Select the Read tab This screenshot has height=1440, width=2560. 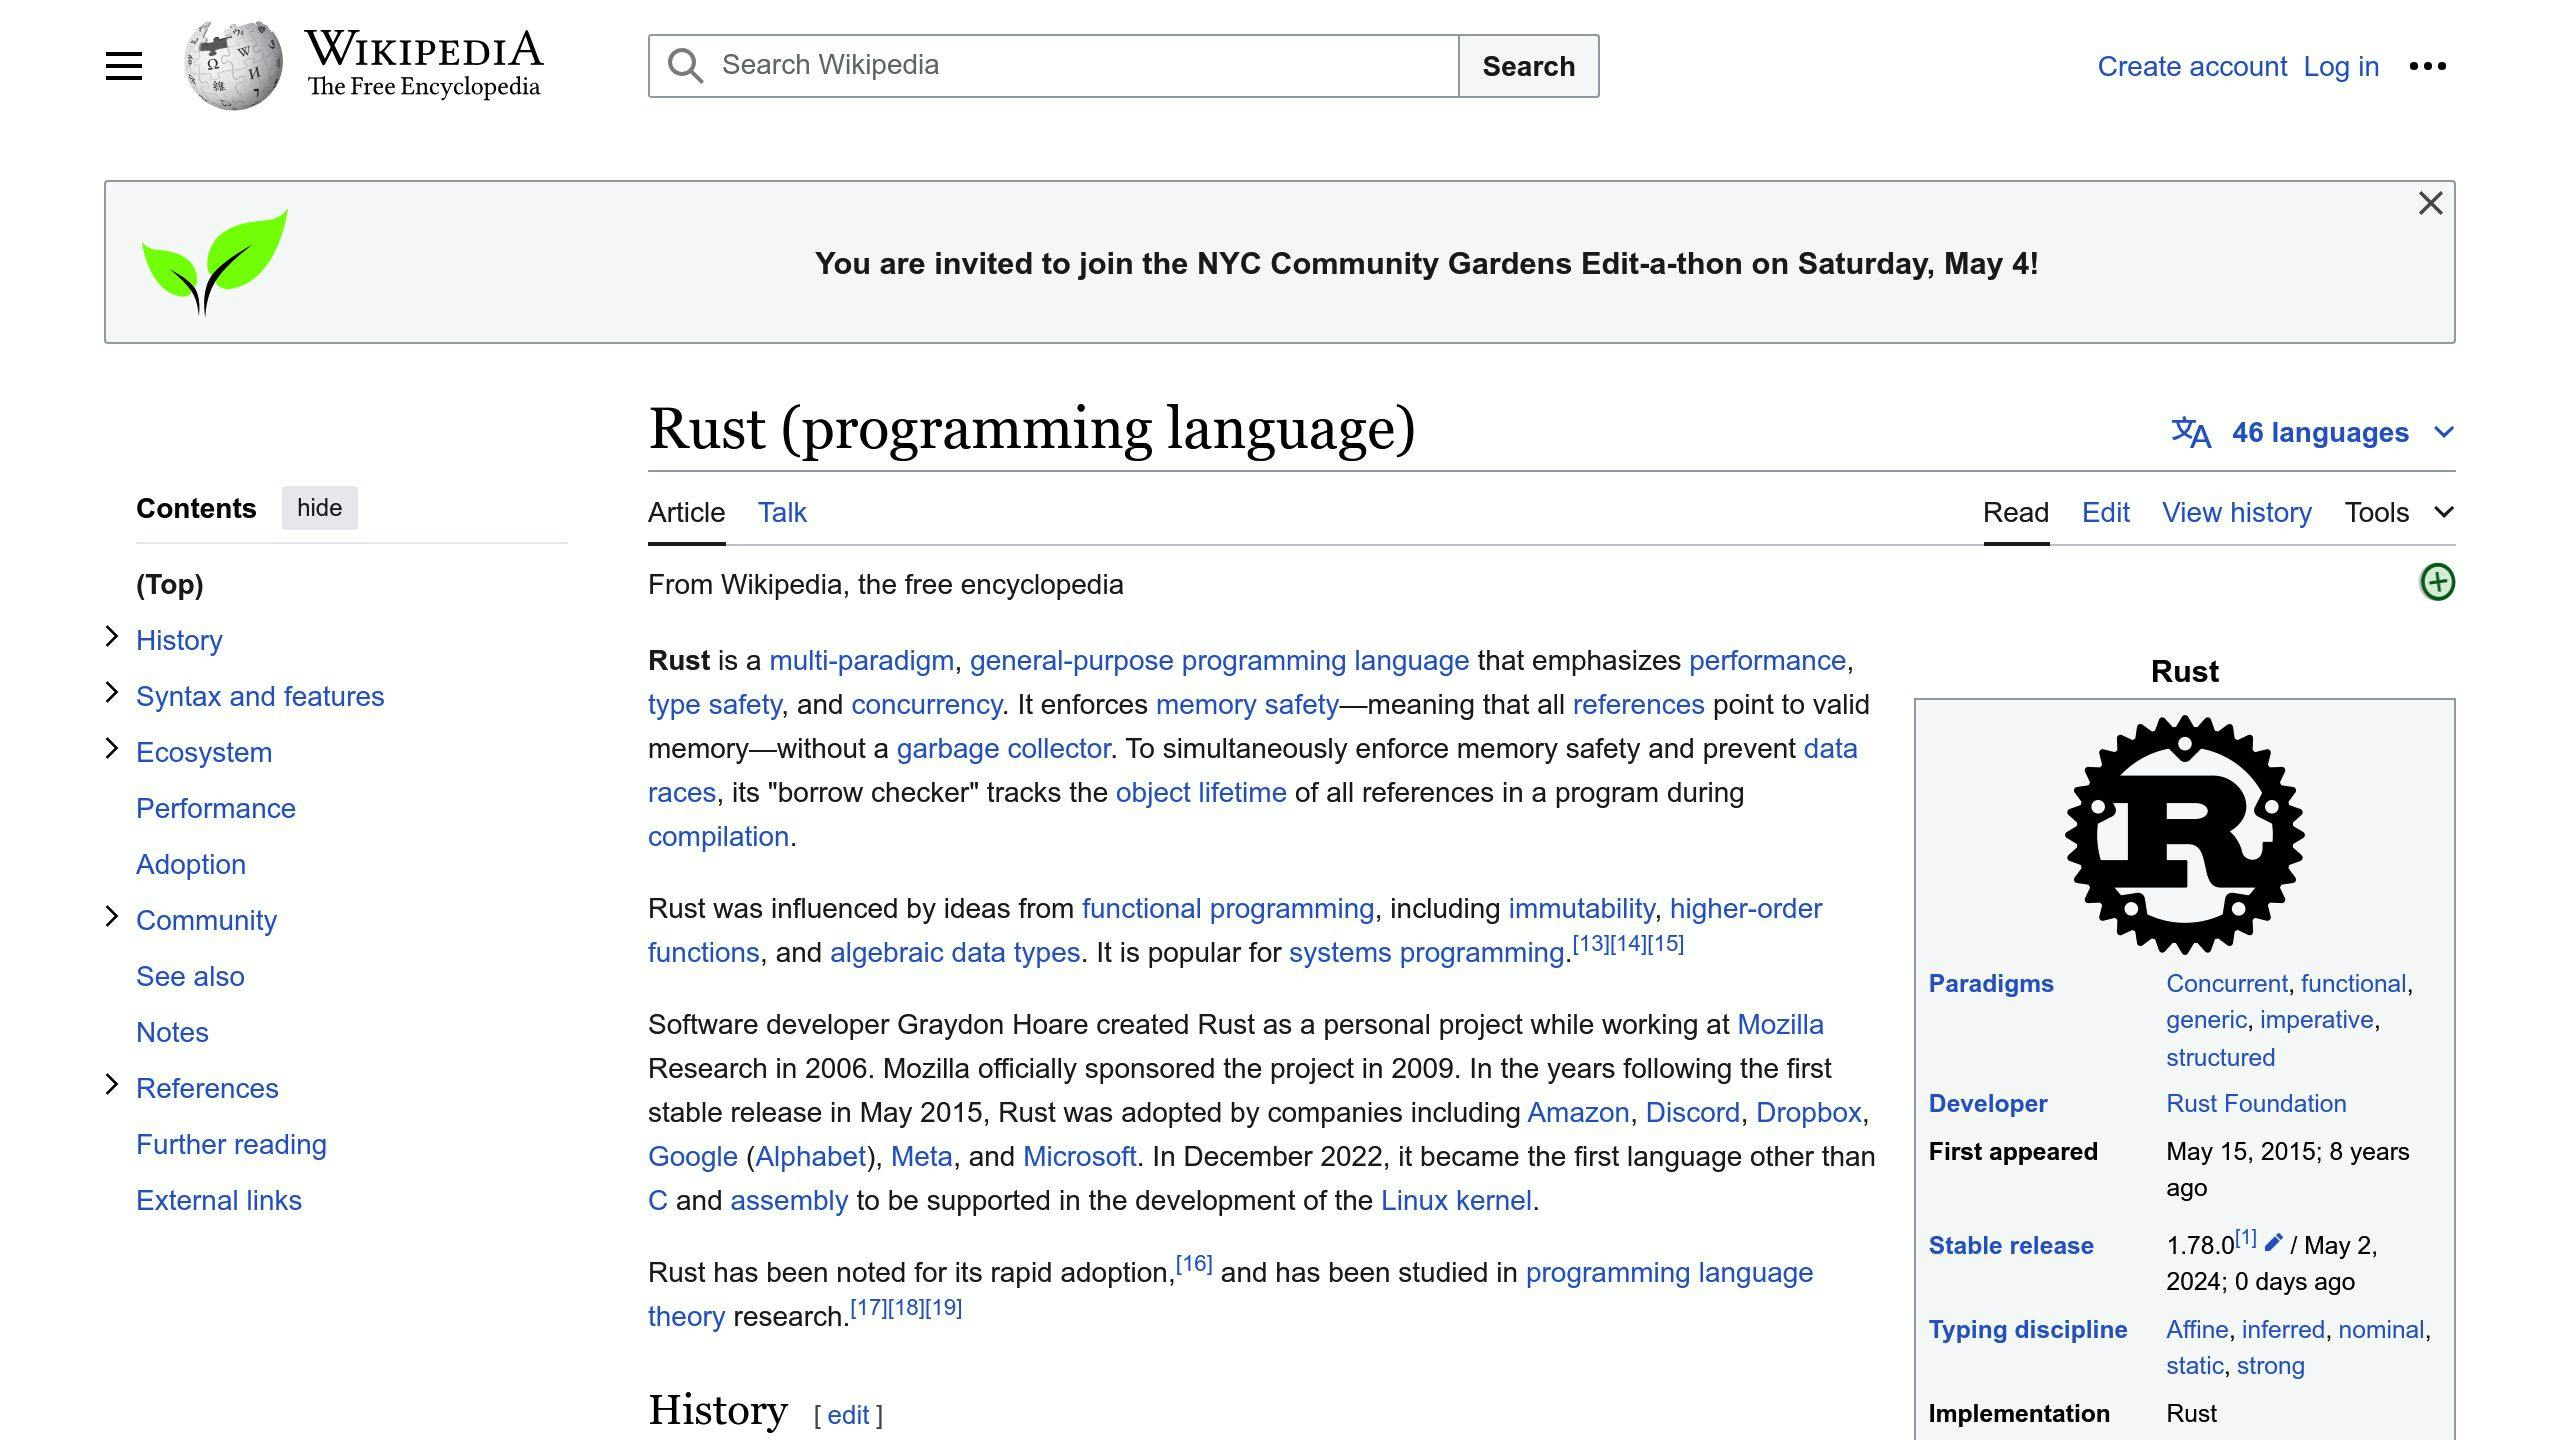pos(2016,513)
